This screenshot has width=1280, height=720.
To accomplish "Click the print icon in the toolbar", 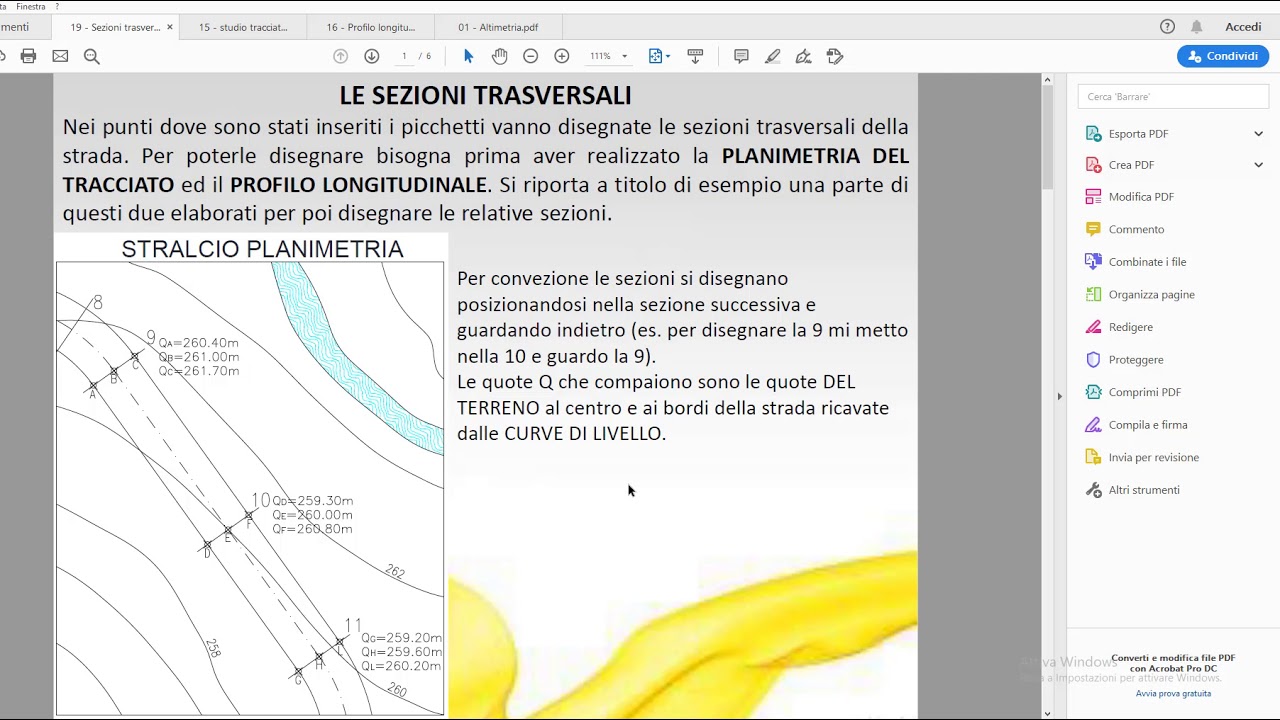I will (28, 56).
